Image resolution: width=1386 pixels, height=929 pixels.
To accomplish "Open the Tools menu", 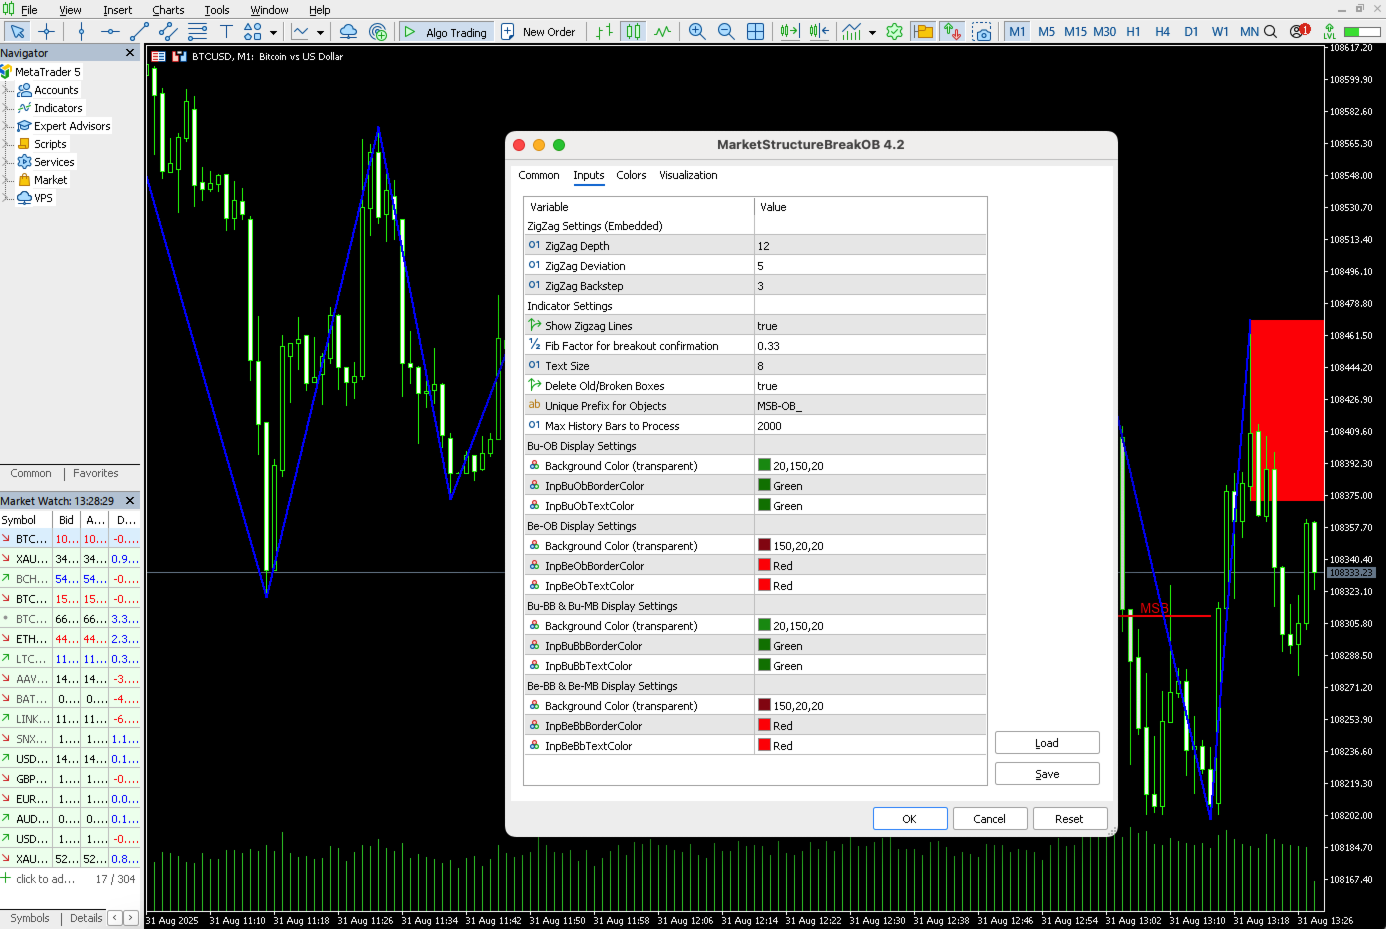I will pos(217,10).
